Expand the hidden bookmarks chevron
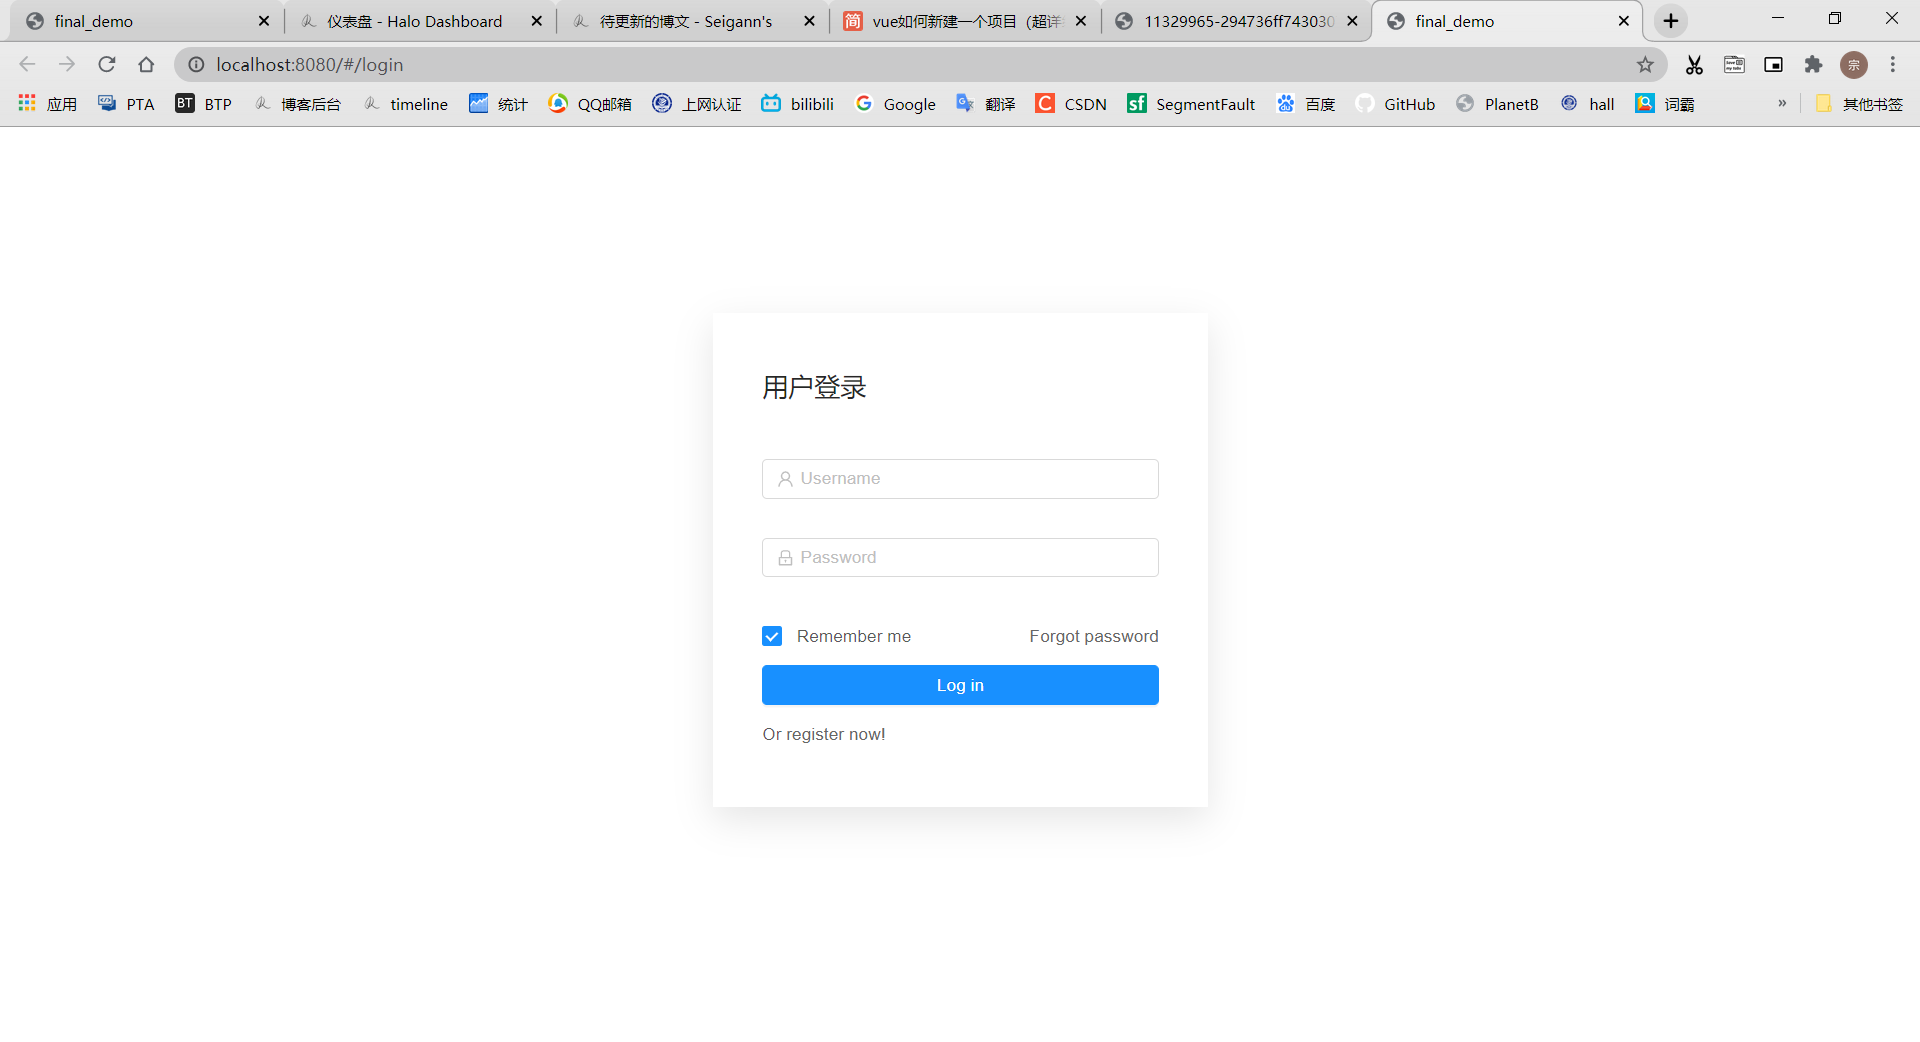Screen dimensions: 1920x1042 tap(1782, 103)
